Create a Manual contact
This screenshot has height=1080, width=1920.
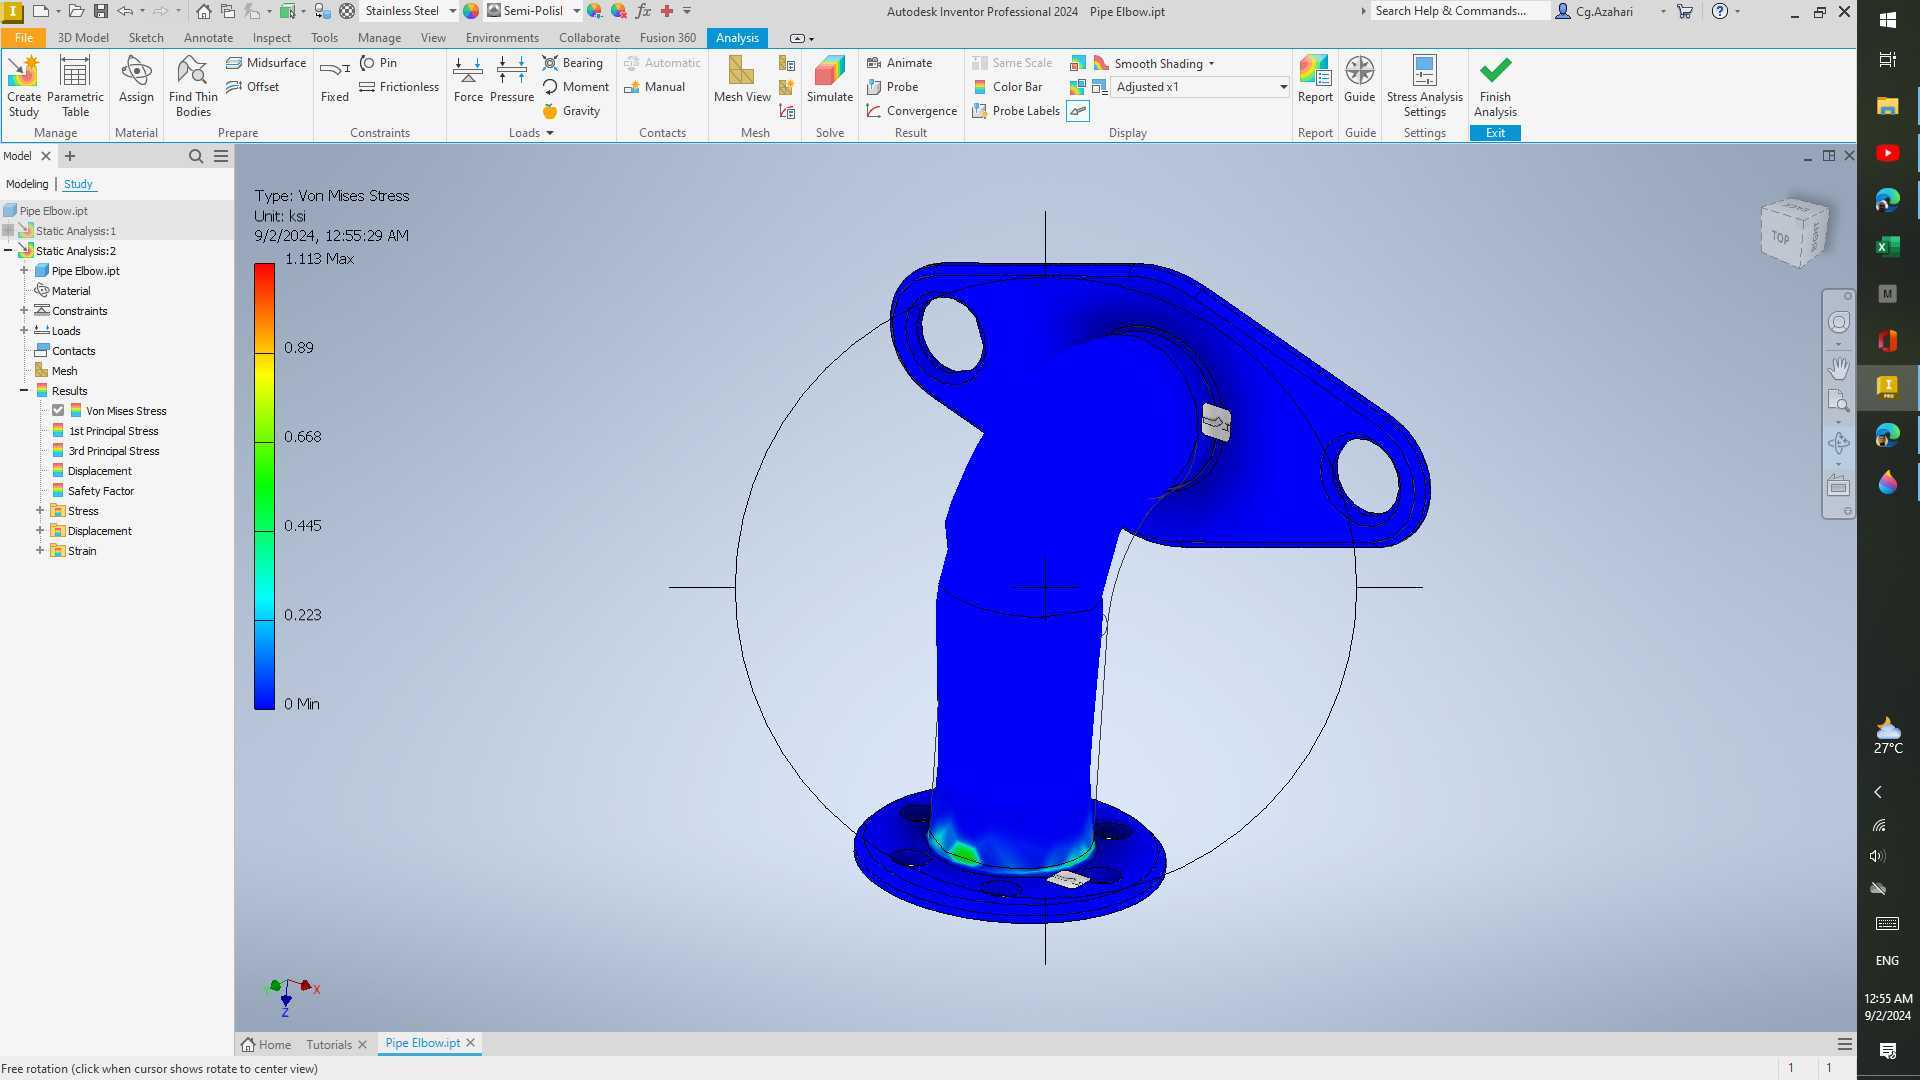(655, 86)
